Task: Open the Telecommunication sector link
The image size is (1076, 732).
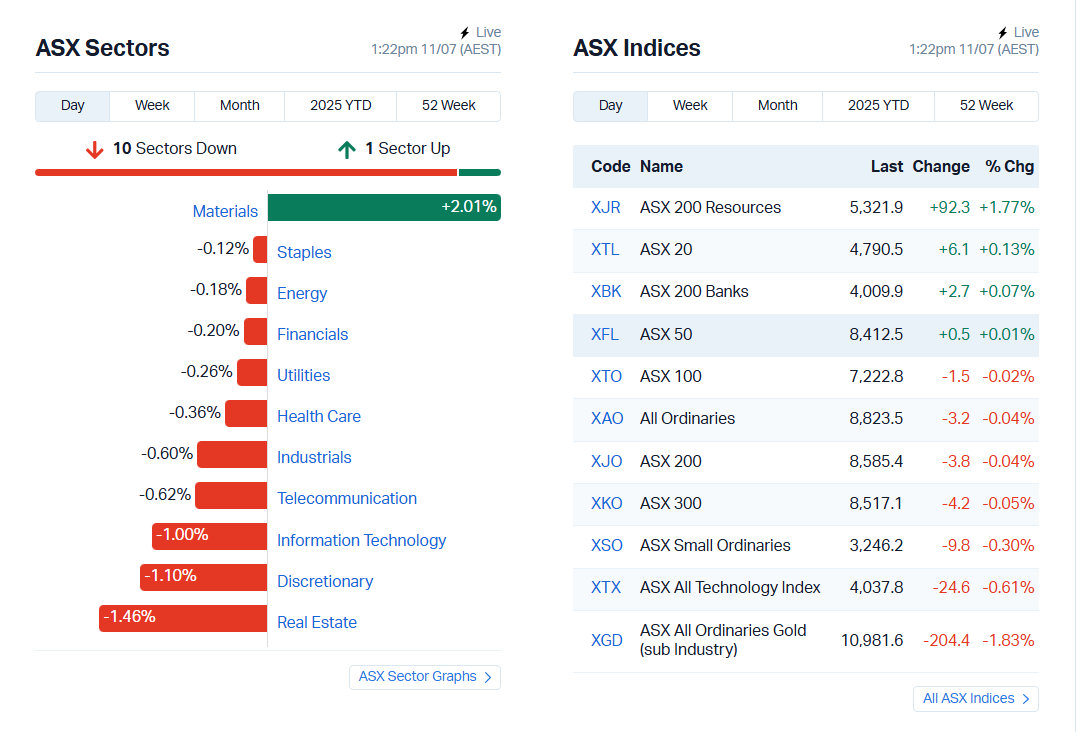Action: (x=347, y=499)
